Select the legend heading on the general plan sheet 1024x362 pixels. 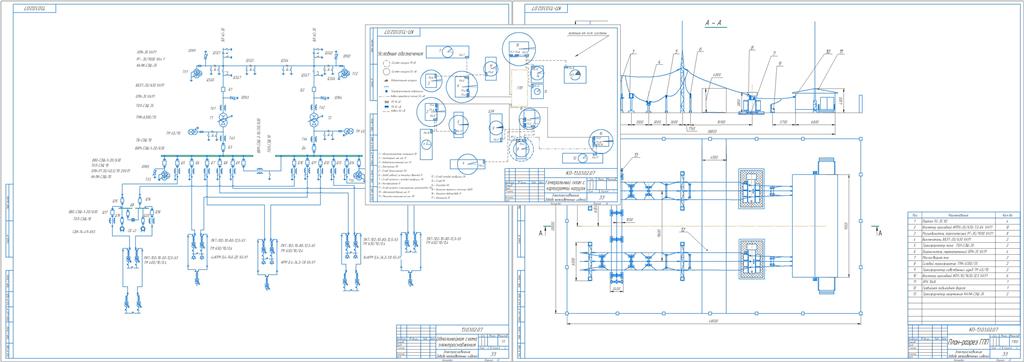pos(402,53)
